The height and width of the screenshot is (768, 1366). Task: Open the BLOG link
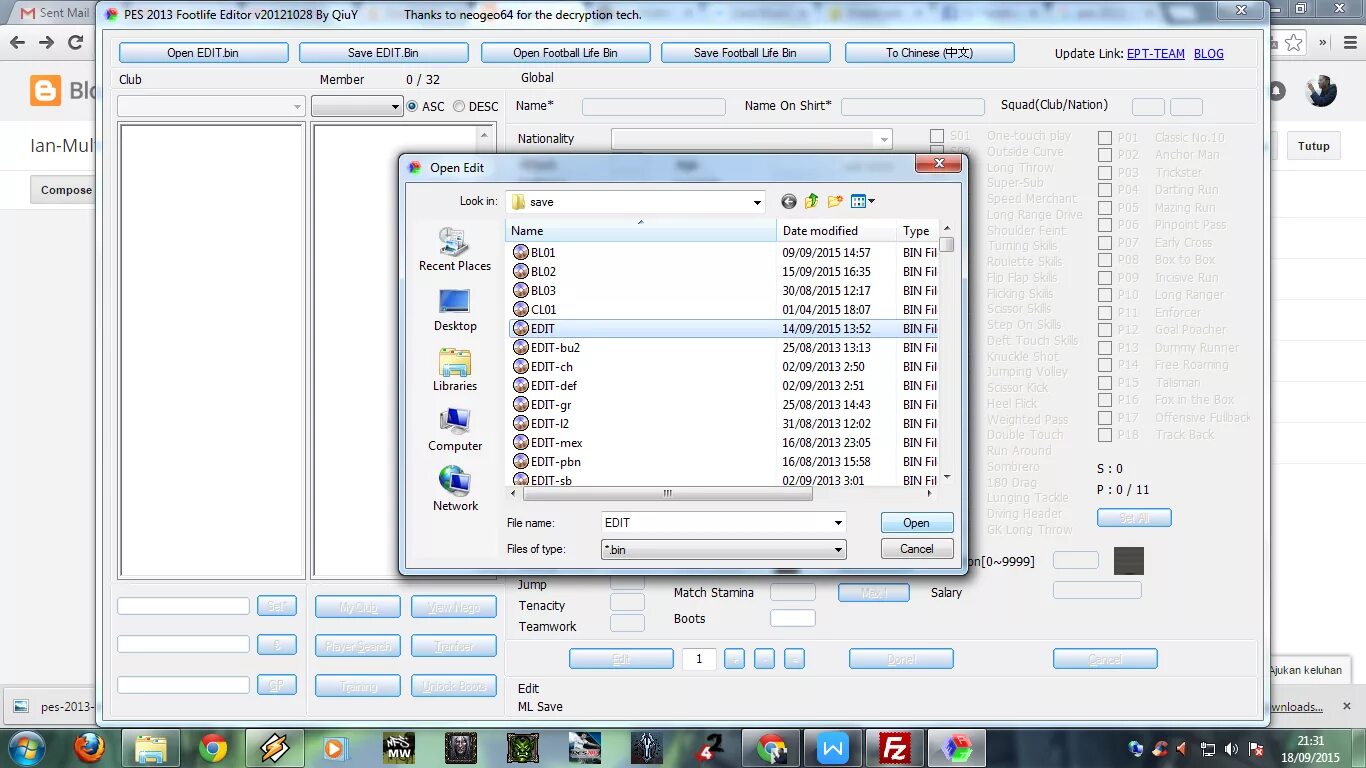click(x=1208, y=54)
